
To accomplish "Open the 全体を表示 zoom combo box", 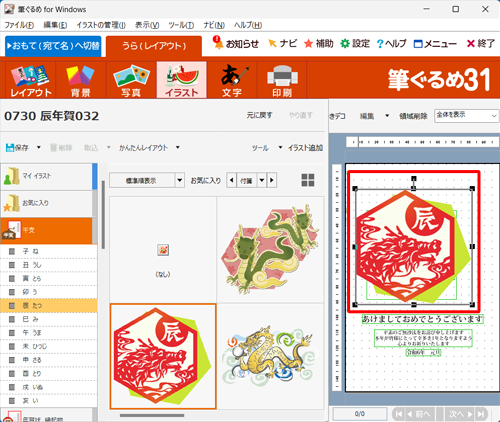I will click(466, 116).
